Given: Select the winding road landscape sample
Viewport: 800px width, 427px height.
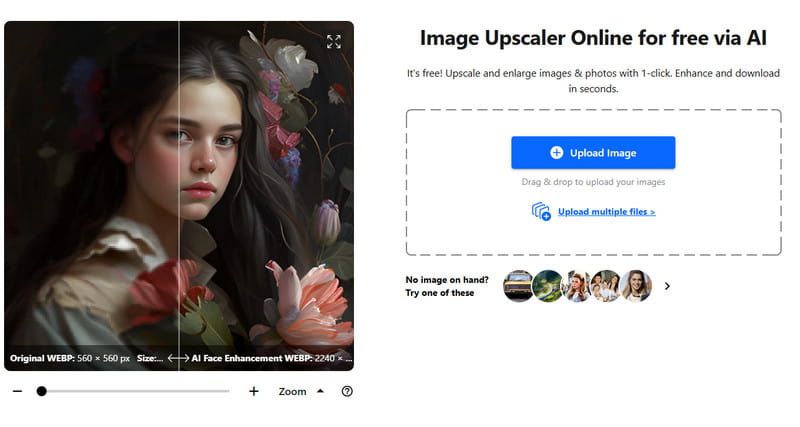Looking at the screenshot, I should pyautogui.click(x=548, y=286).
